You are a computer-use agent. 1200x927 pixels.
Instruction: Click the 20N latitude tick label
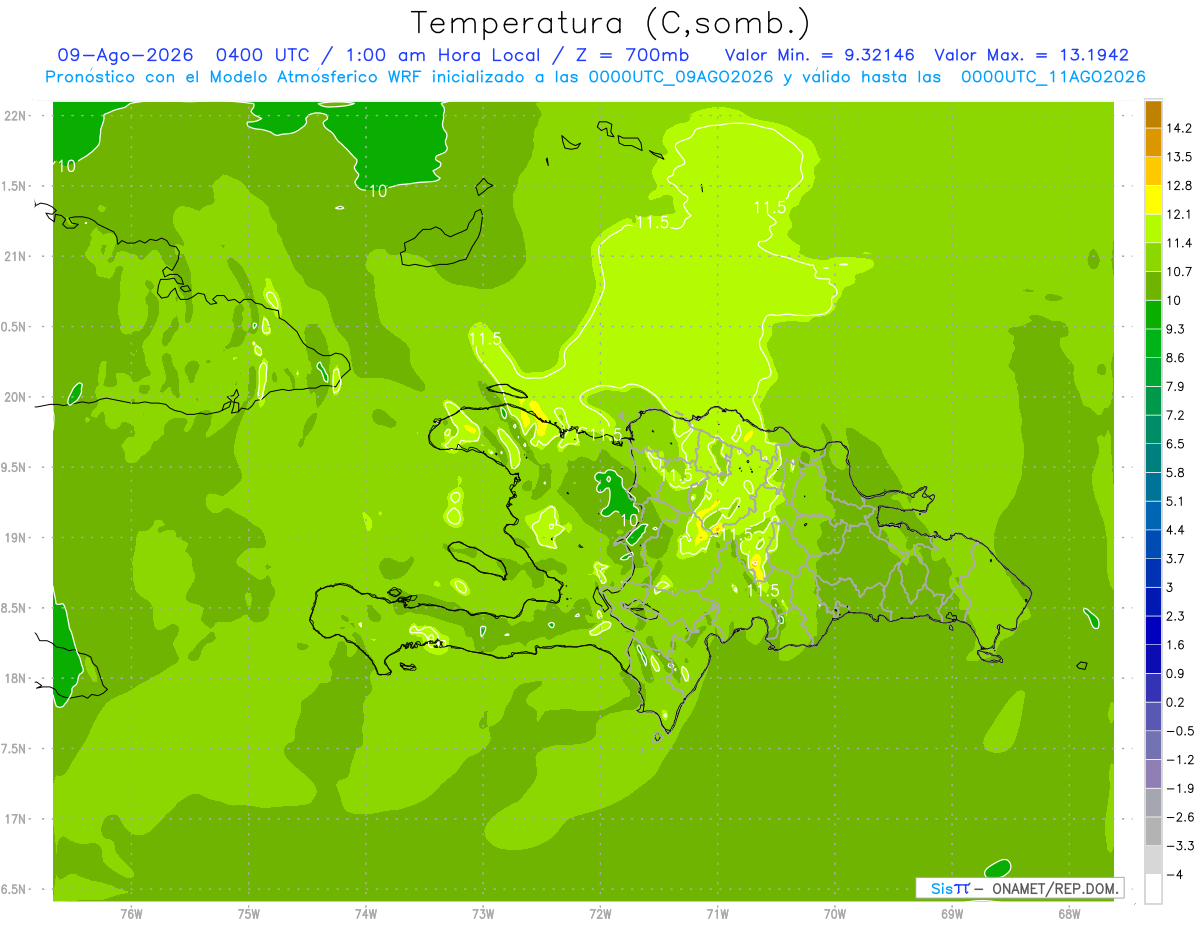tap(15, 397)
